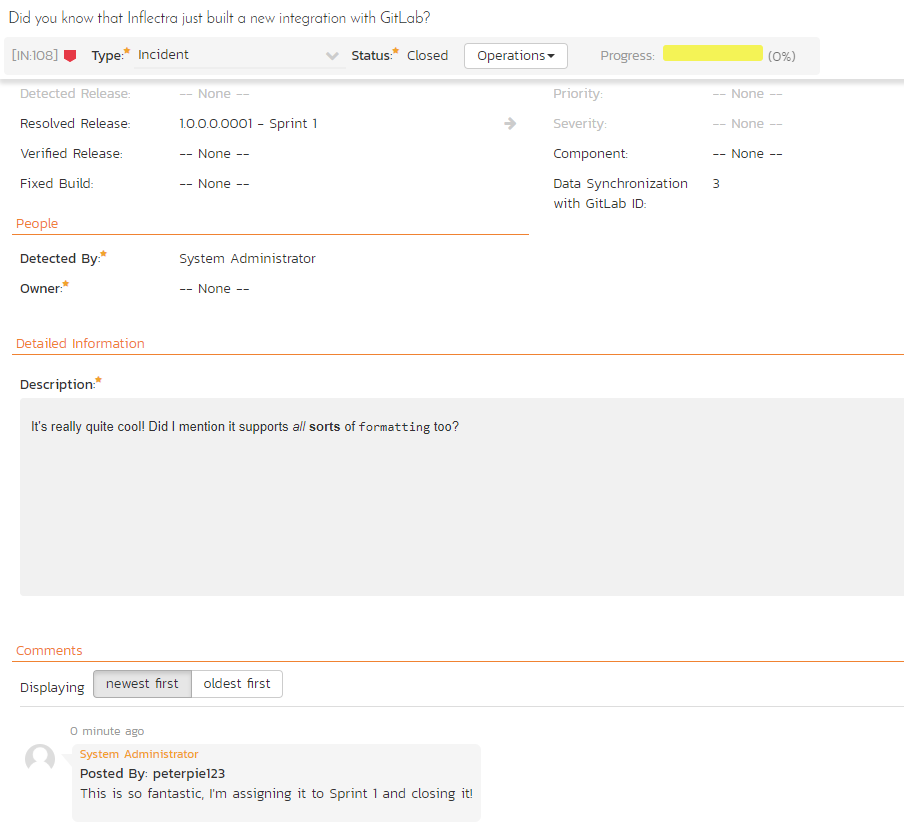
Task: Click the yellow progress bar
Action: pyautogui.click(x=712, y=54)
